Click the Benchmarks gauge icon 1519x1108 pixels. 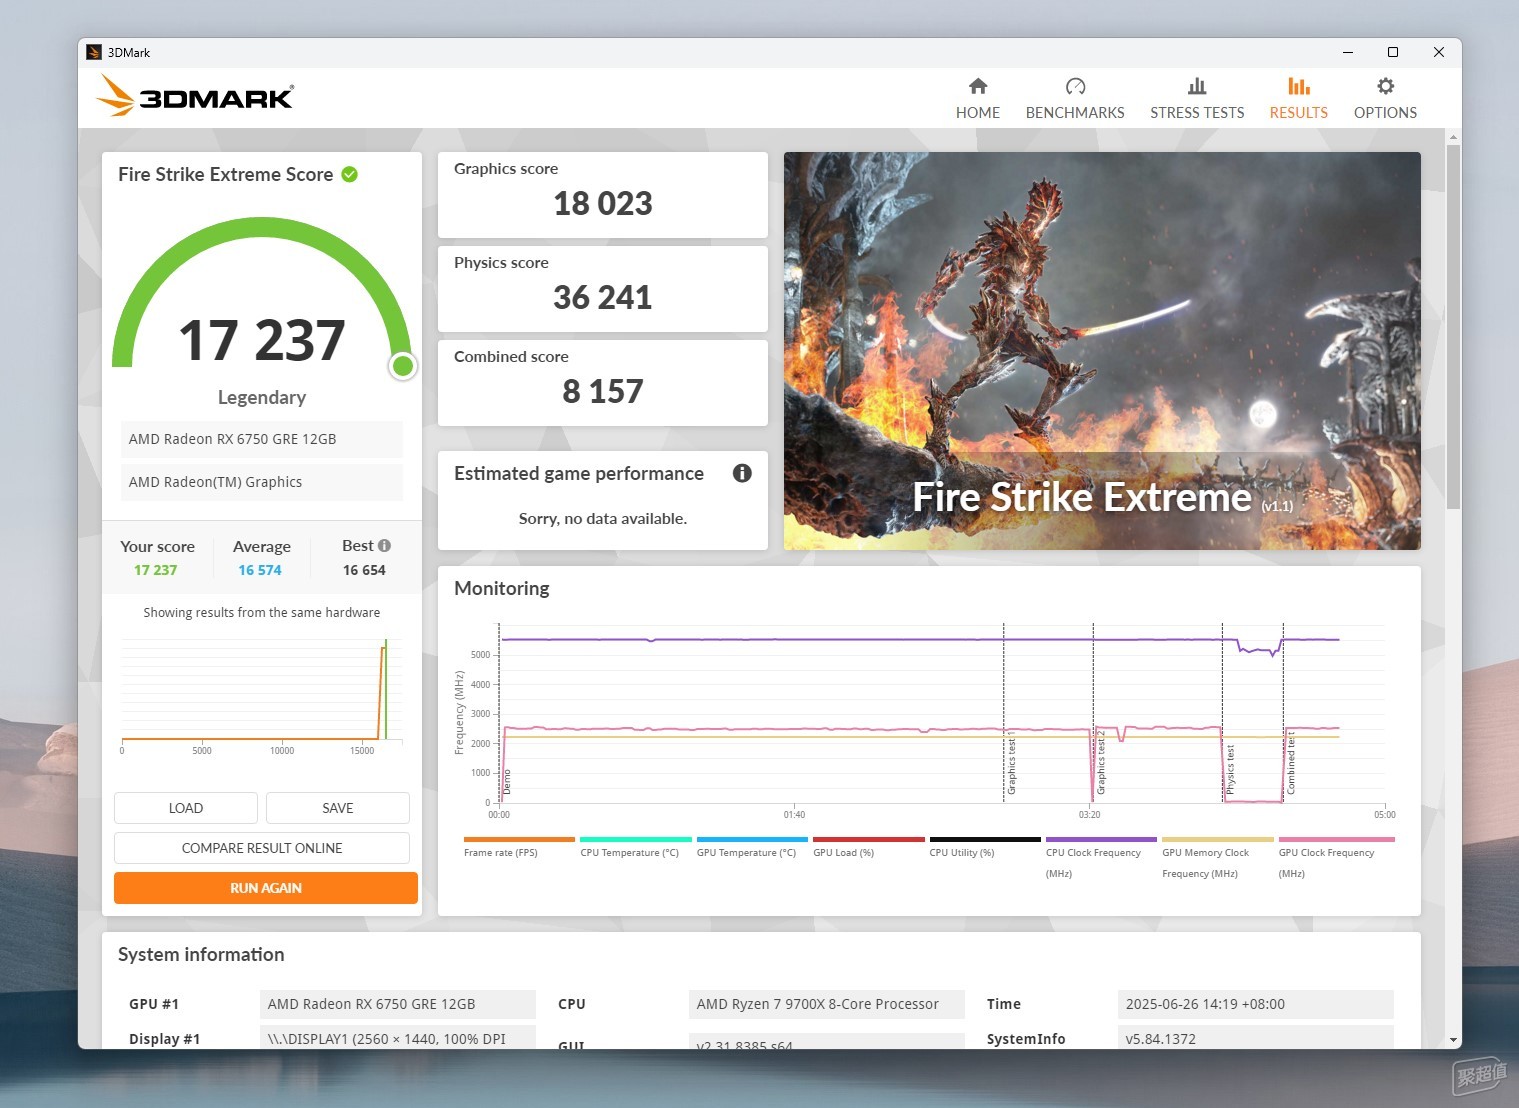[1075, 86]
